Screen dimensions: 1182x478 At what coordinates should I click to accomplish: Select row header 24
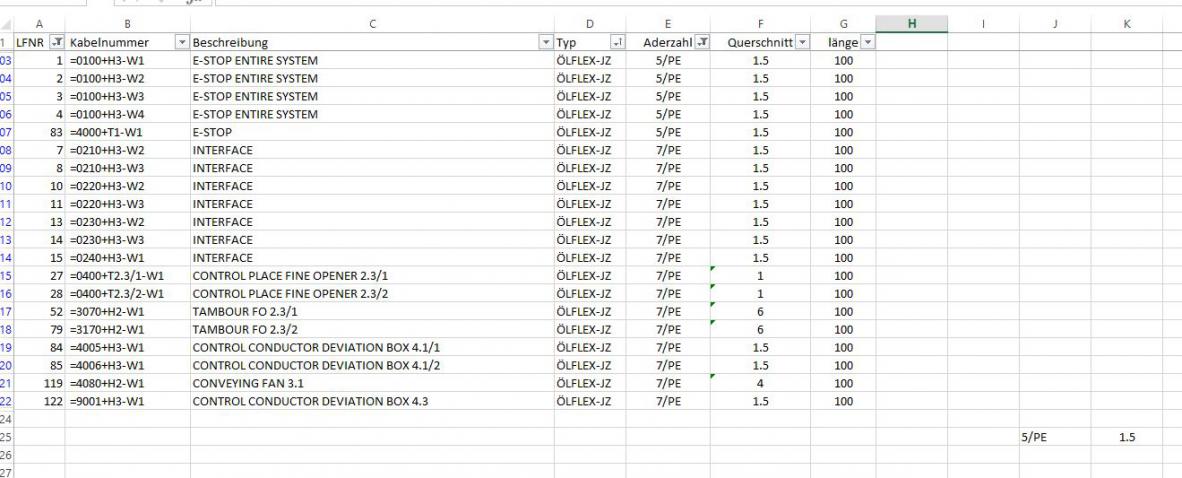point(7,419)
